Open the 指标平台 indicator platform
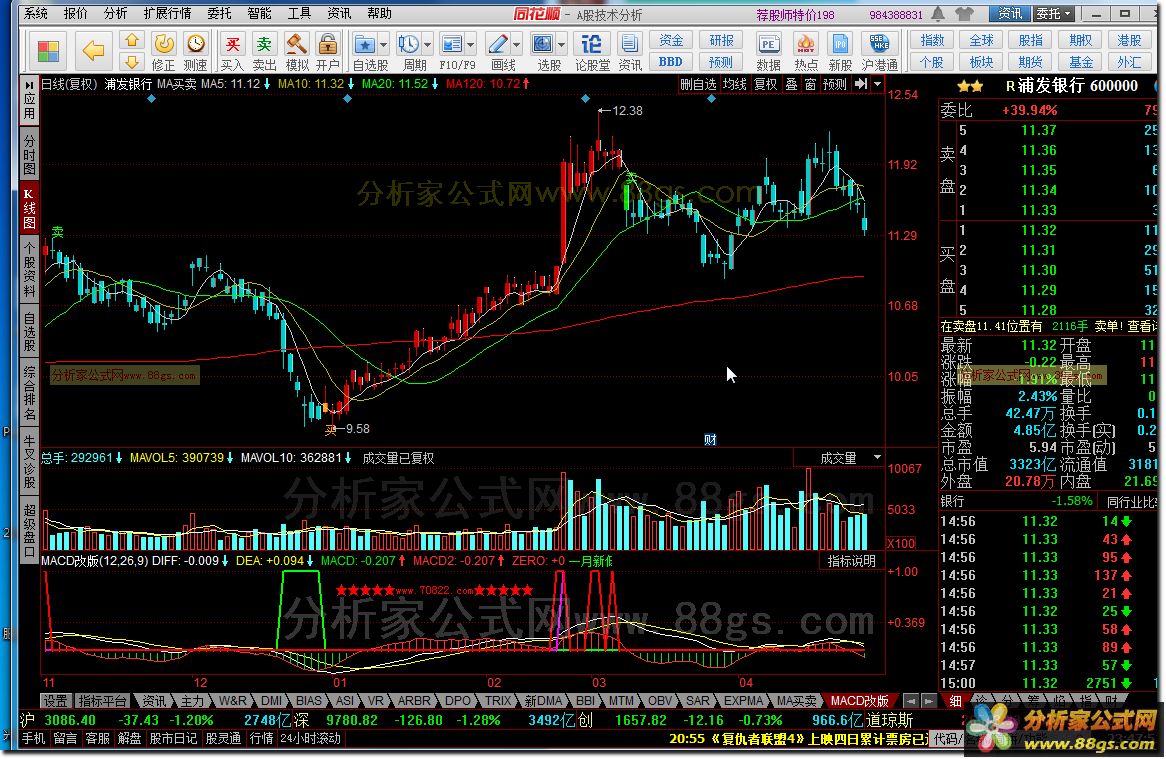 [x=103, y=700]
